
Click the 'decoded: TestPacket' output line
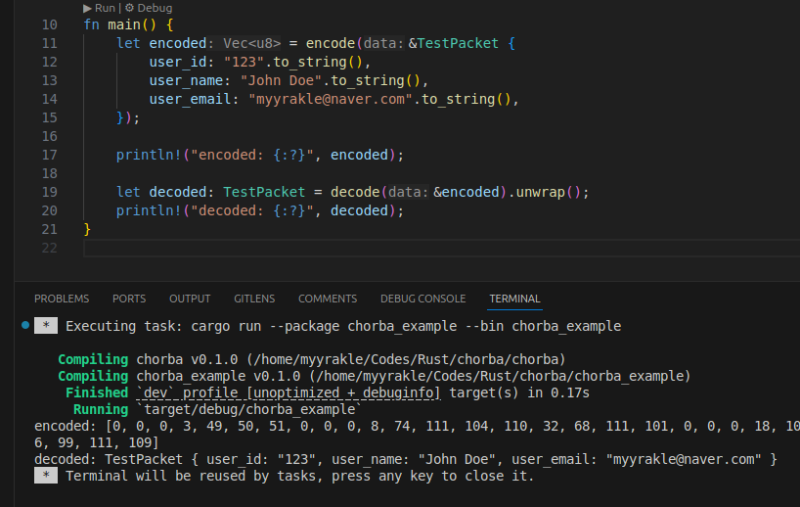point(406,460)
